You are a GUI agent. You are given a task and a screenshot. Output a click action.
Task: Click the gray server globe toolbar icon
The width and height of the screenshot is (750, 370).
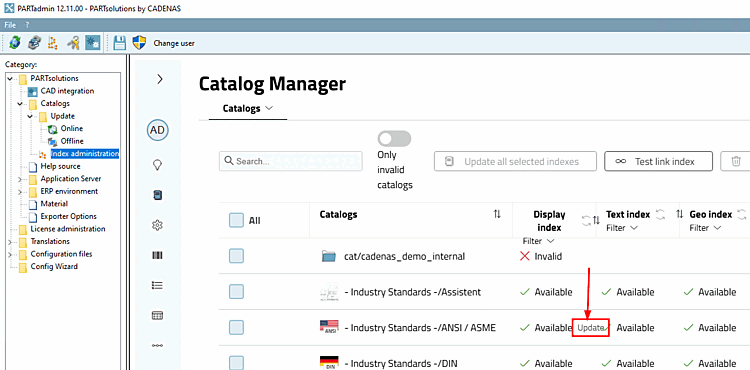(x=34, y=43)
